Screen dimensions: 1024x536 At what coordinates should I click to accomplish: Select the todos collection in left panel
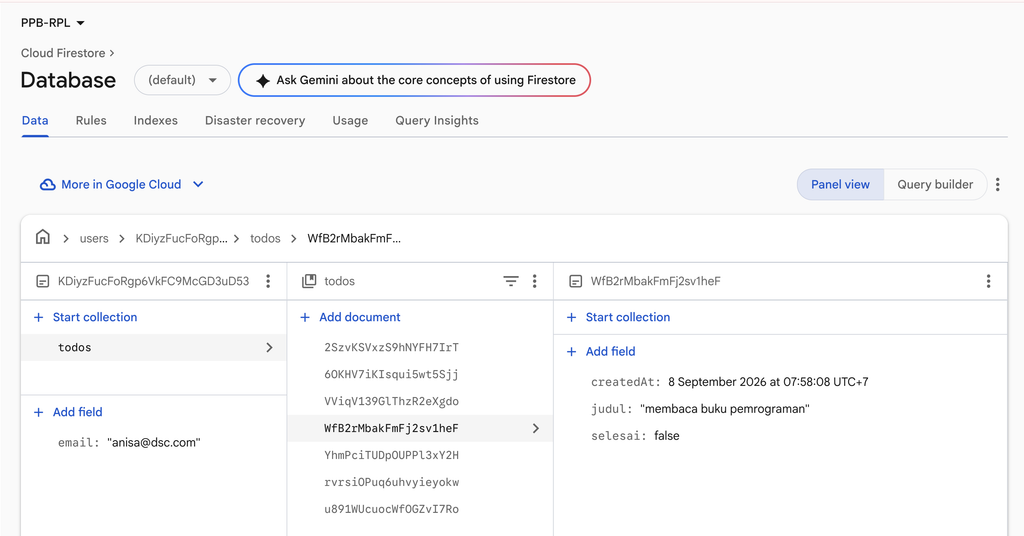154,347
